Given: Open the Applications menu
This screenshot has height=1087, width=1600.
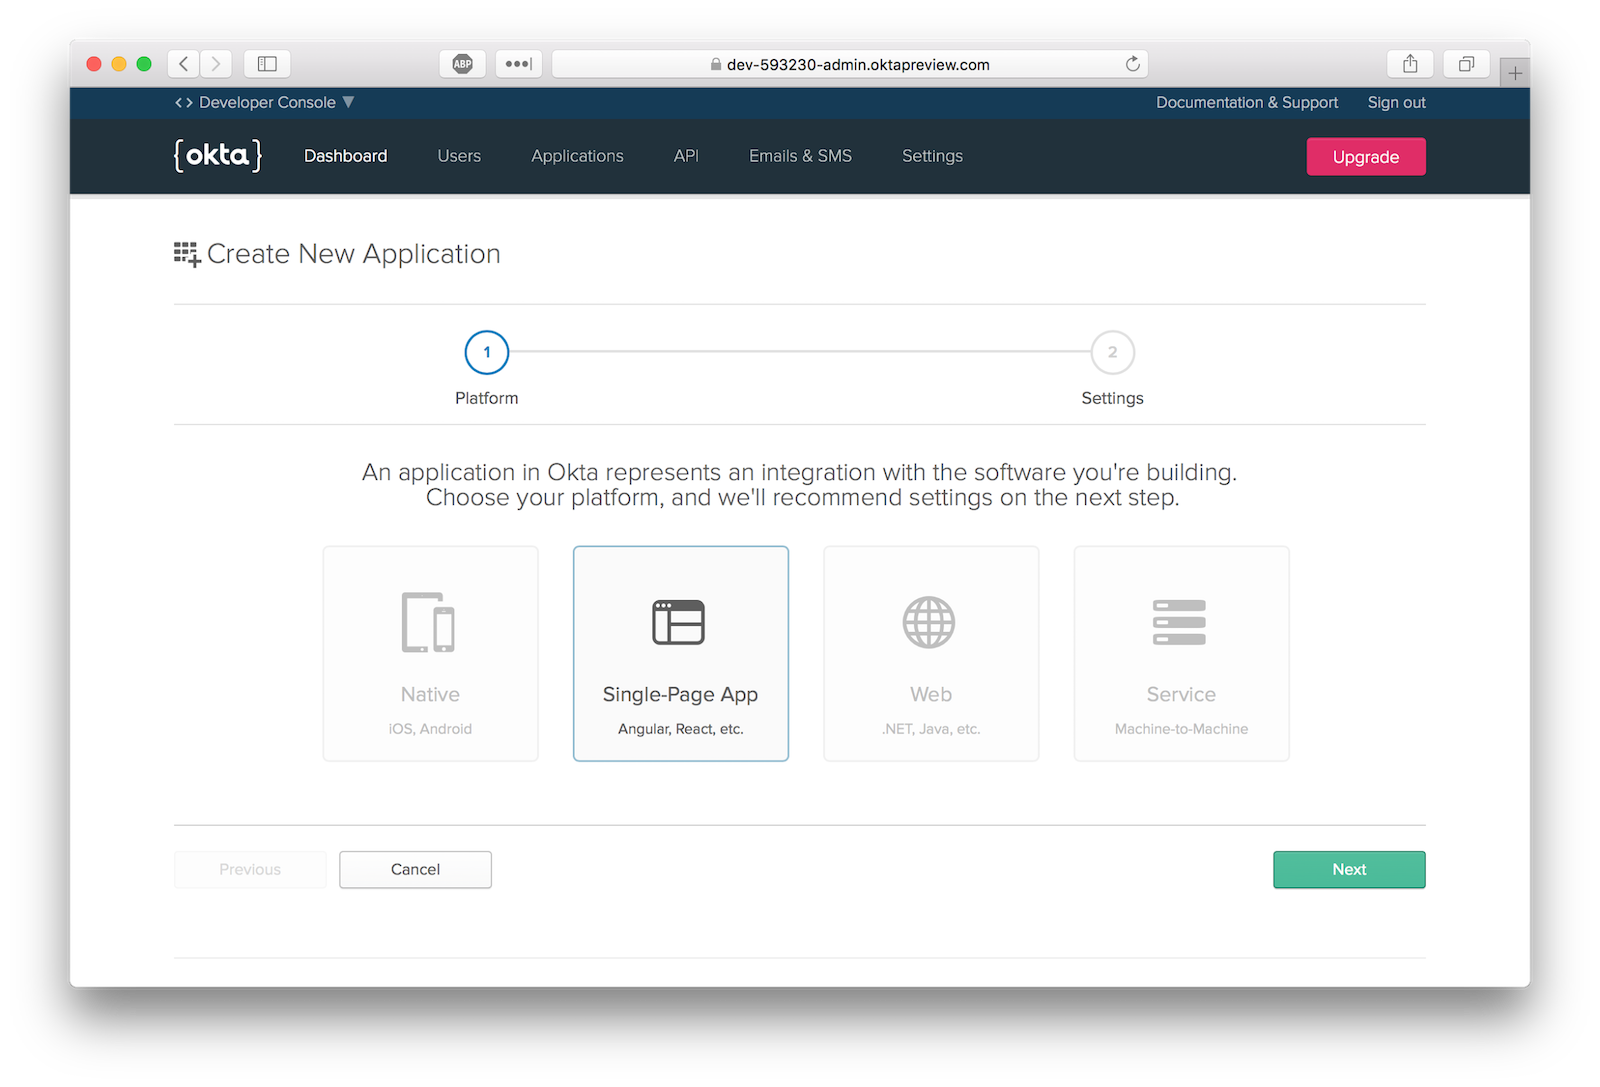Looking at the screenshot, I should tap(577, 156).
